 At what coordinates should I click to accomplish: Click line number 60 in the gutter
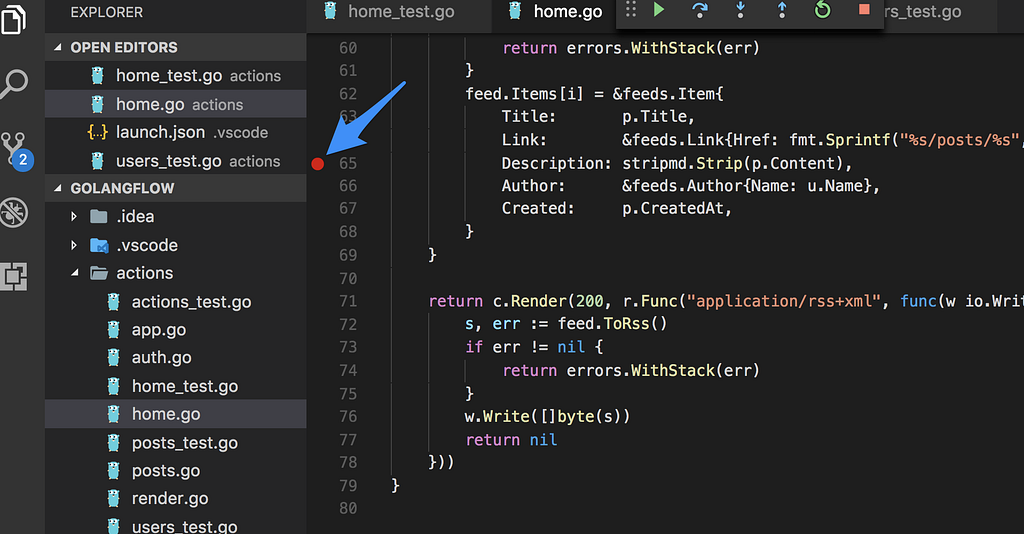click(348, 48)
